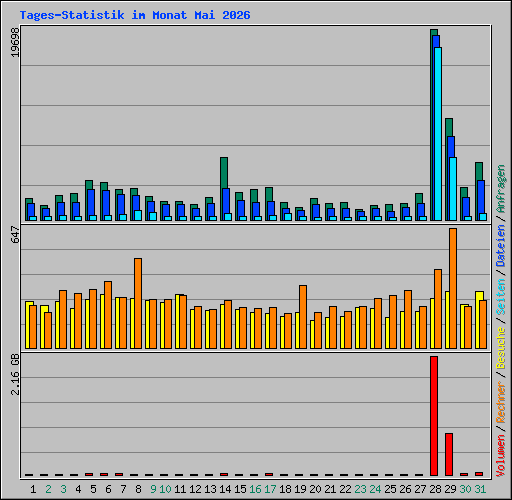Click the red 'Volumen' legend label

pyautogui.click(x=501, y=455)
